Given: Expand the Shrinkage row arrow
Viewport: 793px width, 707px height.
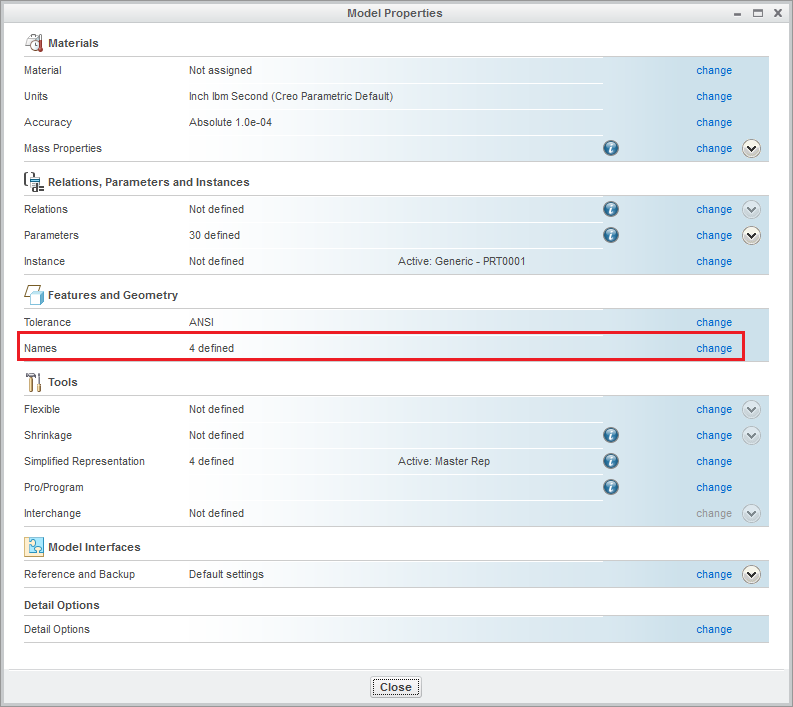Looking at the screenshot, I should click(x=752, y=435).
